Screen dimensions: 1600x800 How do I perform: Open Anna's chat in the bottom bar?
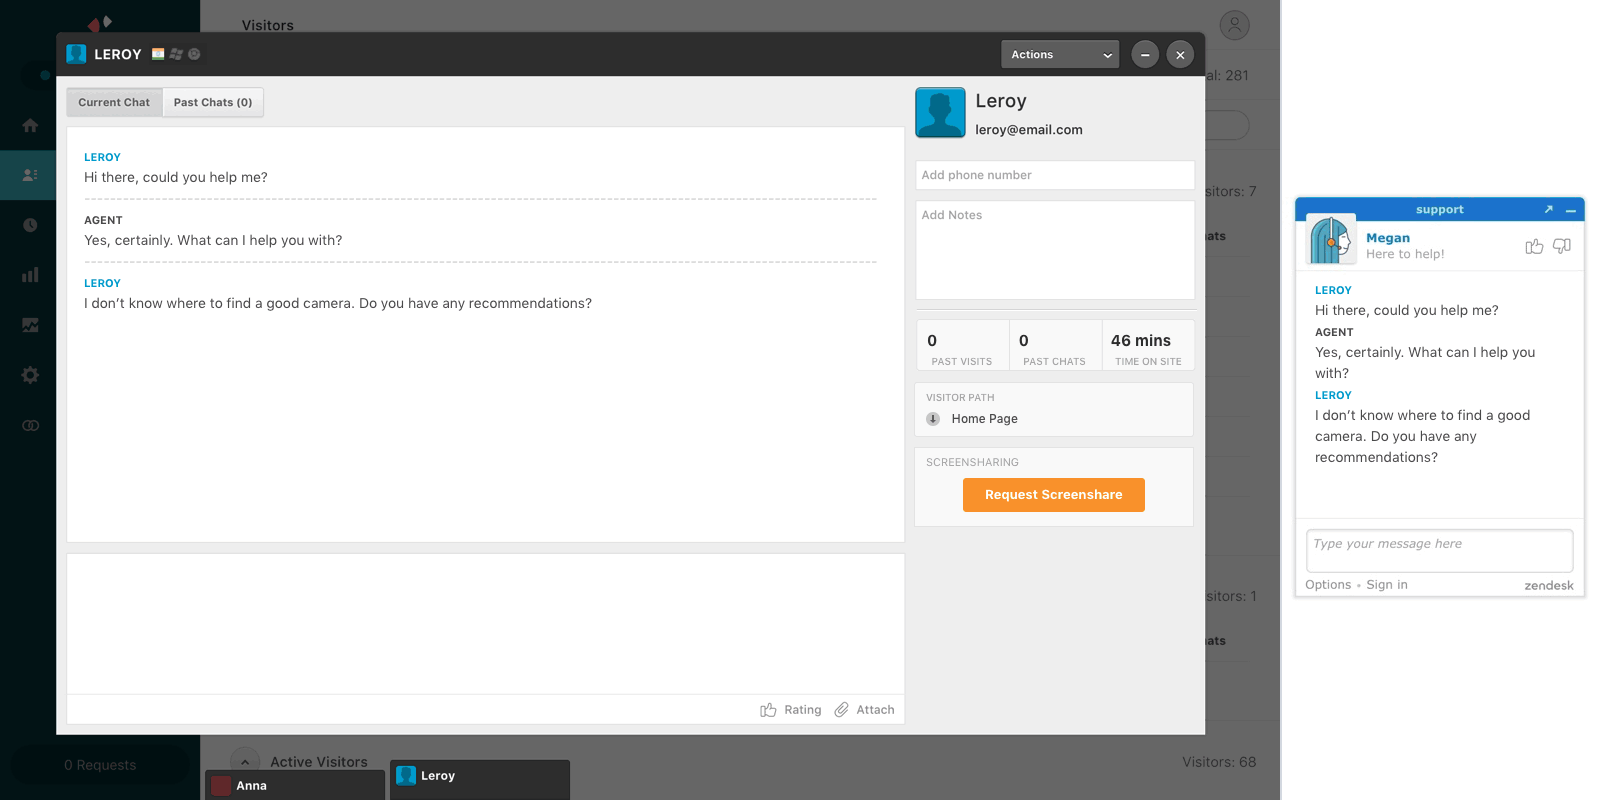tap(294, 785)
